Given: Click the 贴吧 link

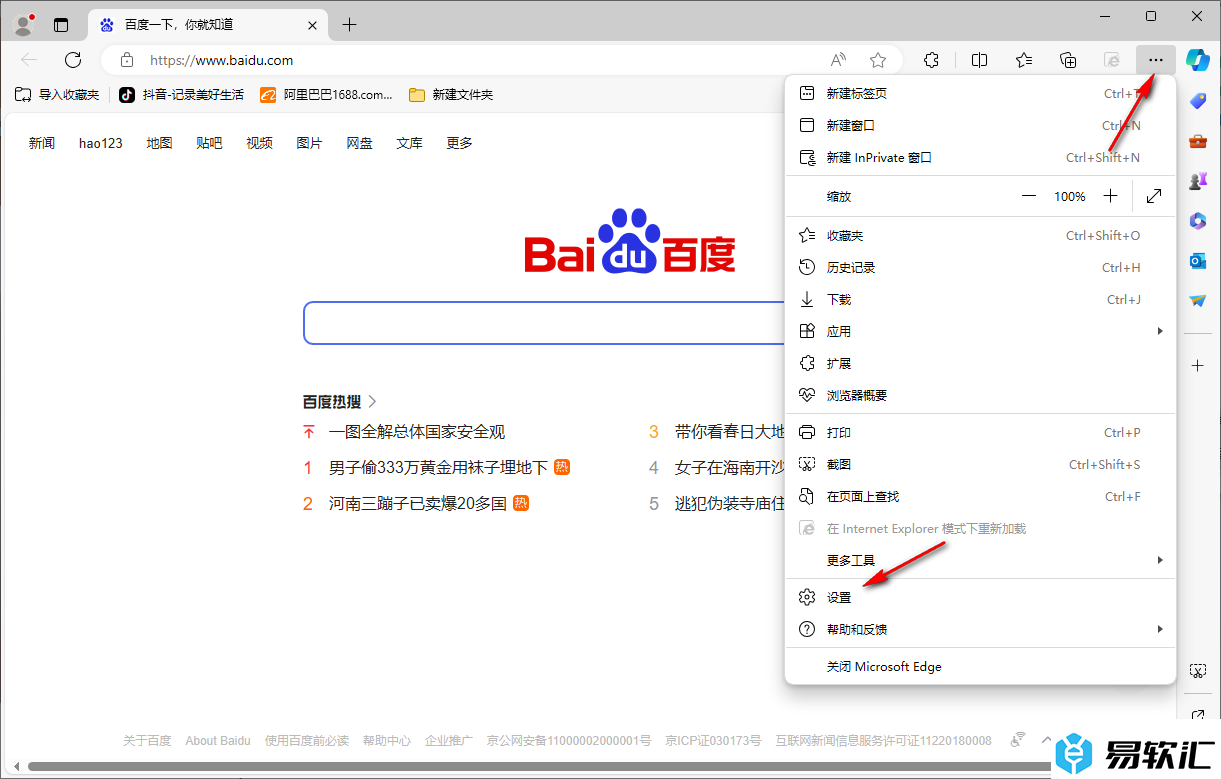Looking at the screenshot, I should click(209, 143).
